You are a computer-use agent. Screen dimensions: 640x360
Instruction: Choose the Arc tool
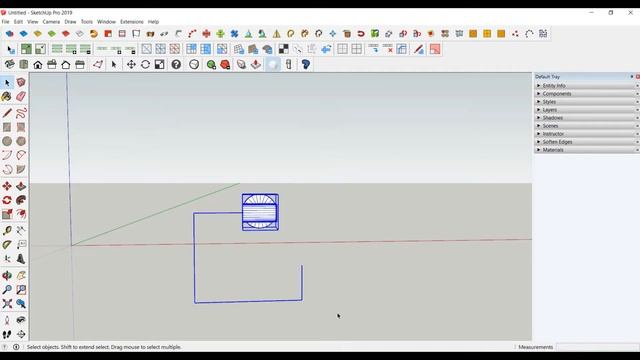tap(7, 155)
